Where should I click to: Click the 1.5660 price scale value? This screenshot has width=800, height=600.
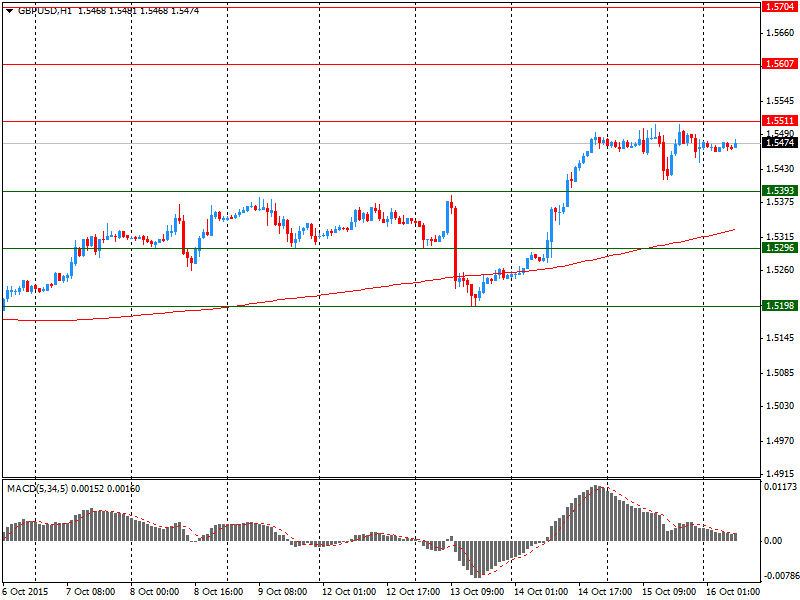[781, 33]
